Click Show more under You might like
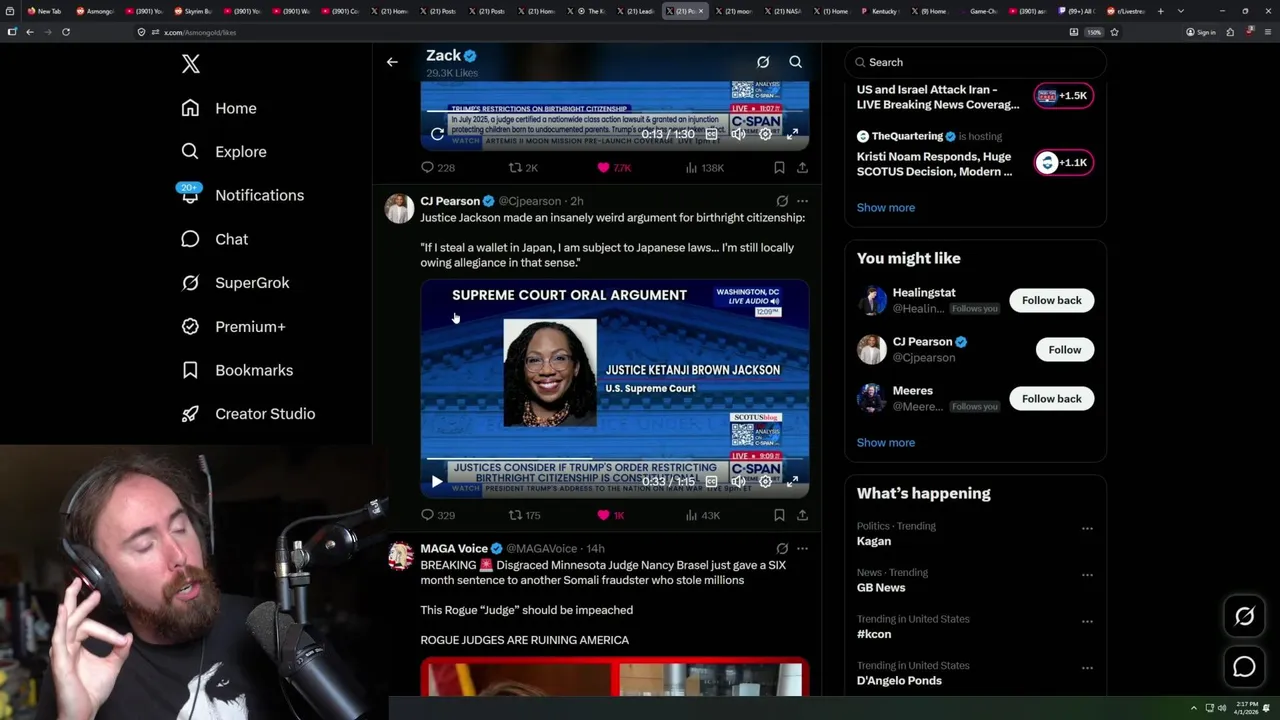Image resolution: width=1280 pixels, height=720 pixels. click(885, 442)
